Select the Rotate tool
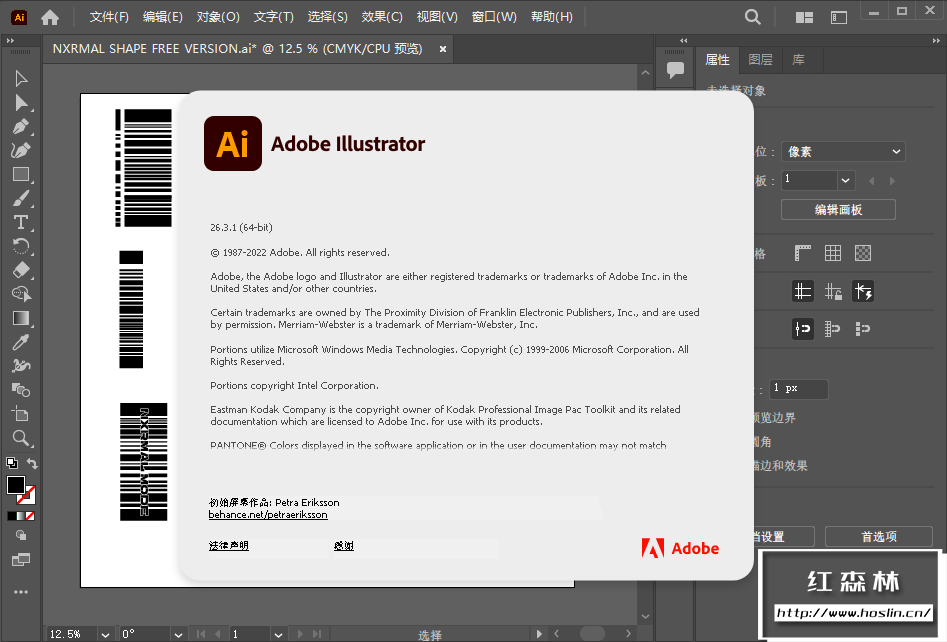The width and height of the screenshot is (947, 642). click(21, 246)
